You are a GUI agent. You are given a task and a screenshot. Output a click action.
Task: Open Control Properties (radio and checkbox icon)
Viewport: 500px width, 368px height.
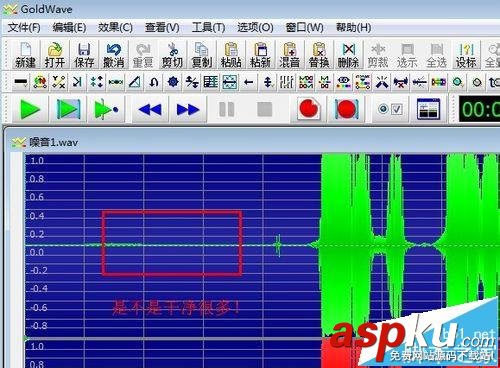pyautogui.click(x=391, y=109)
